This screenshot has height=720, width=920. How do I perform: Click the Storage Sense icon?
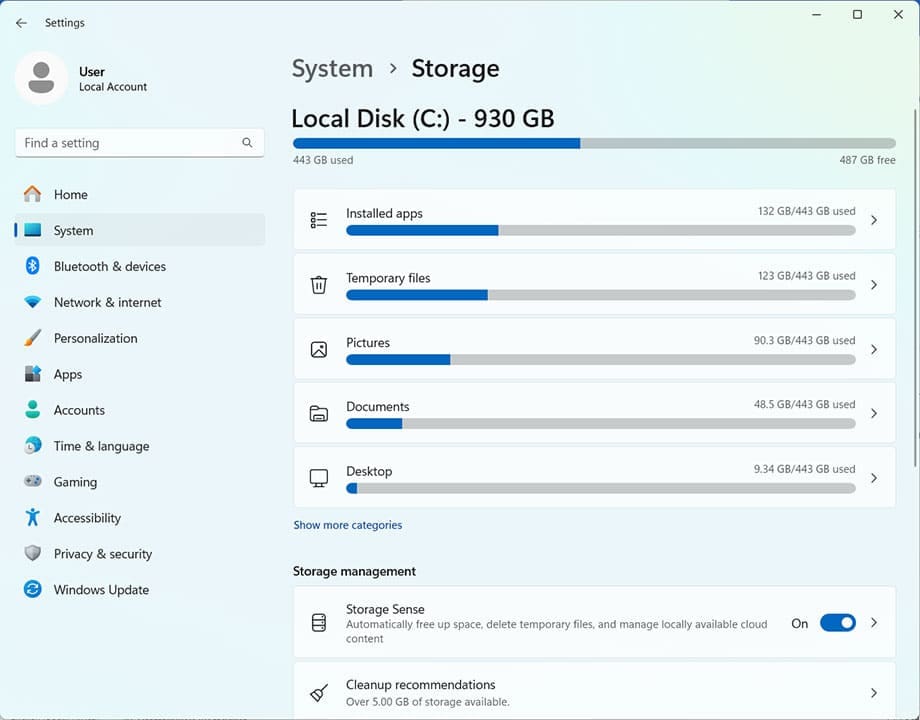[x=318, y=623]
